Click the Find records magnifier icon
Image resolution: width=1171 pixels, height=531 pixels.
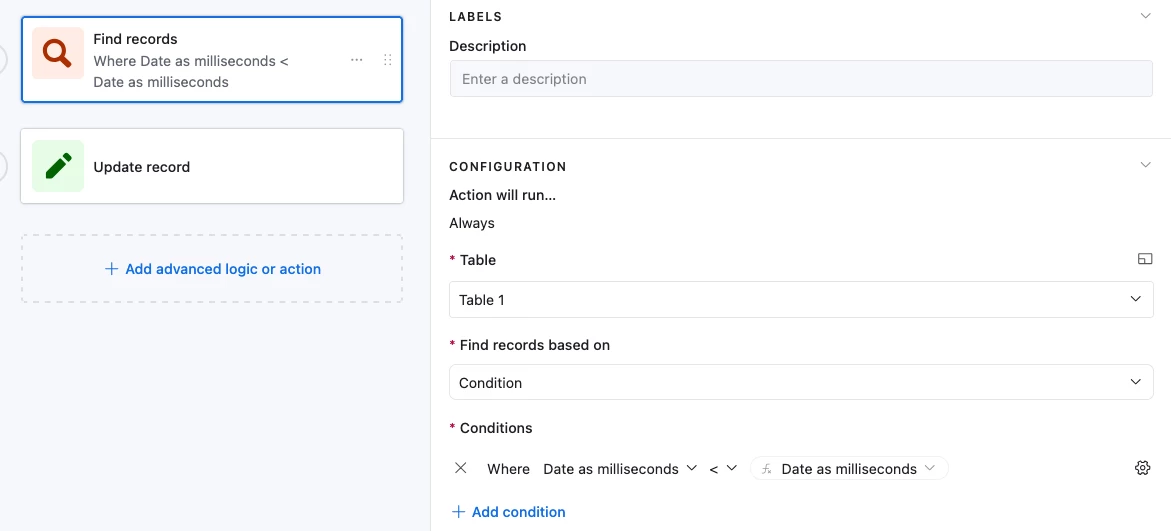coord(58,54)
